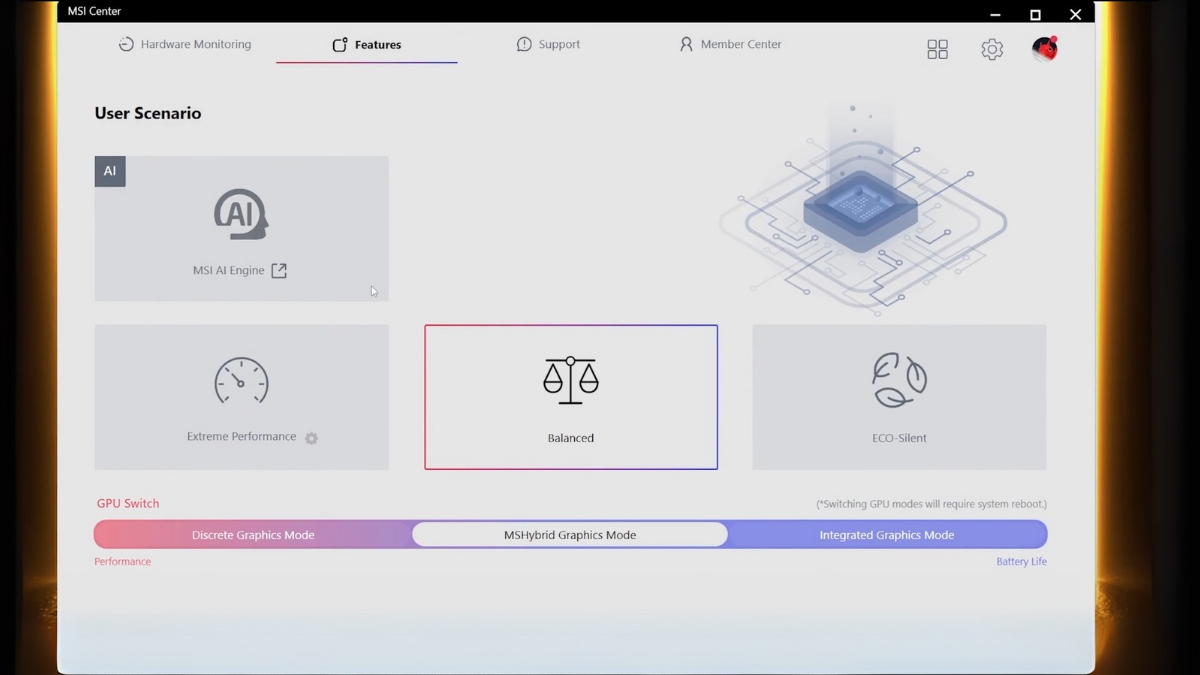Open the Support tab
Screen dimensions: 1200x675
coord(548,45)
